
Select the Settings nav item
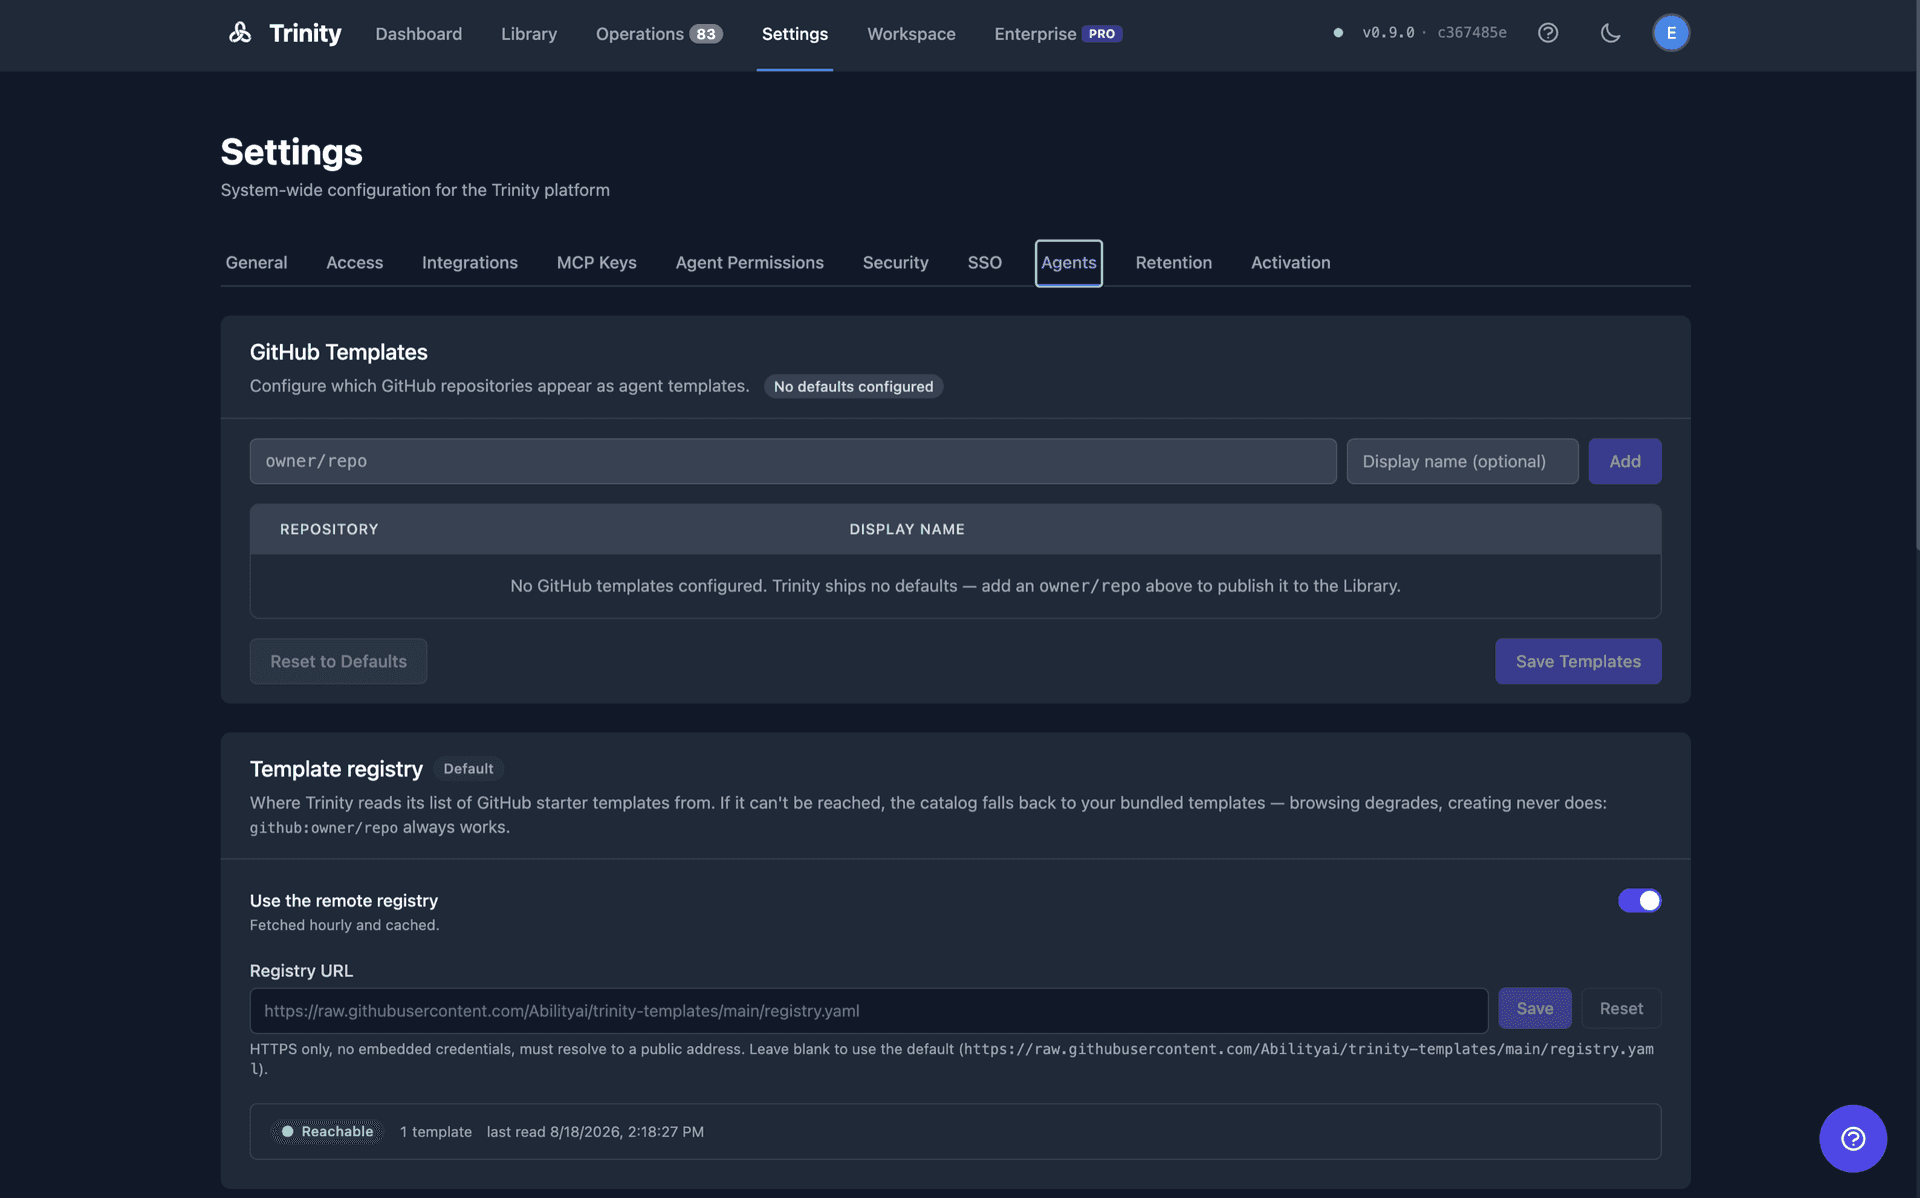coord(795,33)
